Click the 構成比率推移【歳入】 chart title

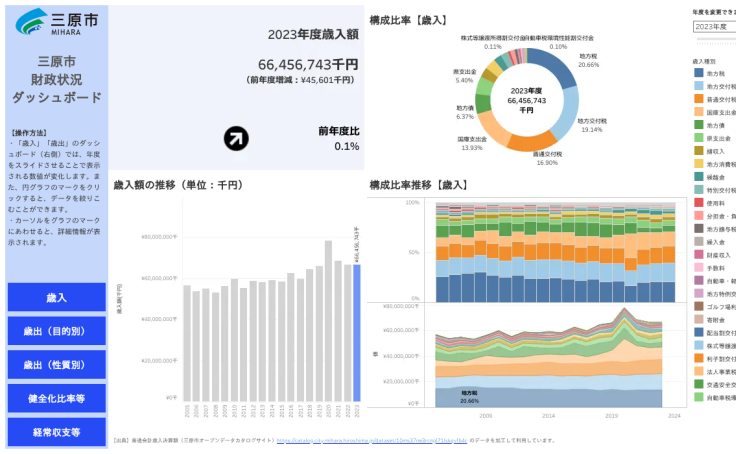[x=419, y=185]
